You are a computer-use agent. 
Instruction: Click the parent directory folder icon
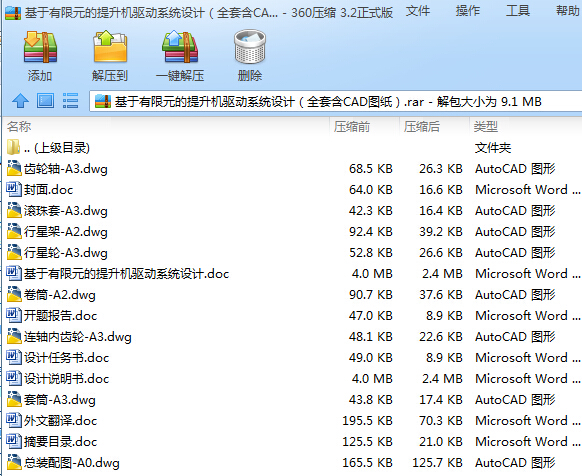13,147
